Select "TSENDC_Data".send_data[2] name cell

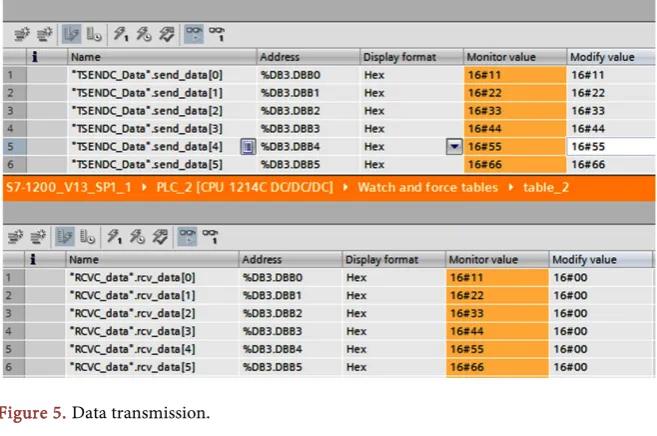tap(162, 111)
